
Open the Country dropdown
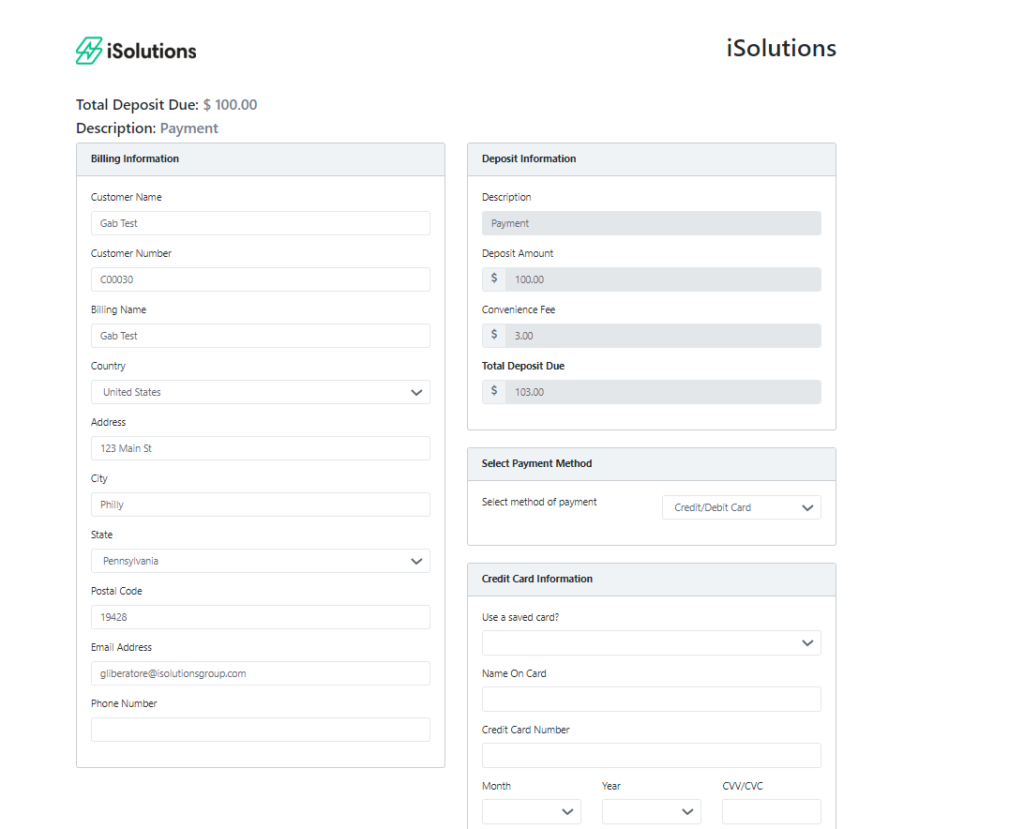(260, 392)
